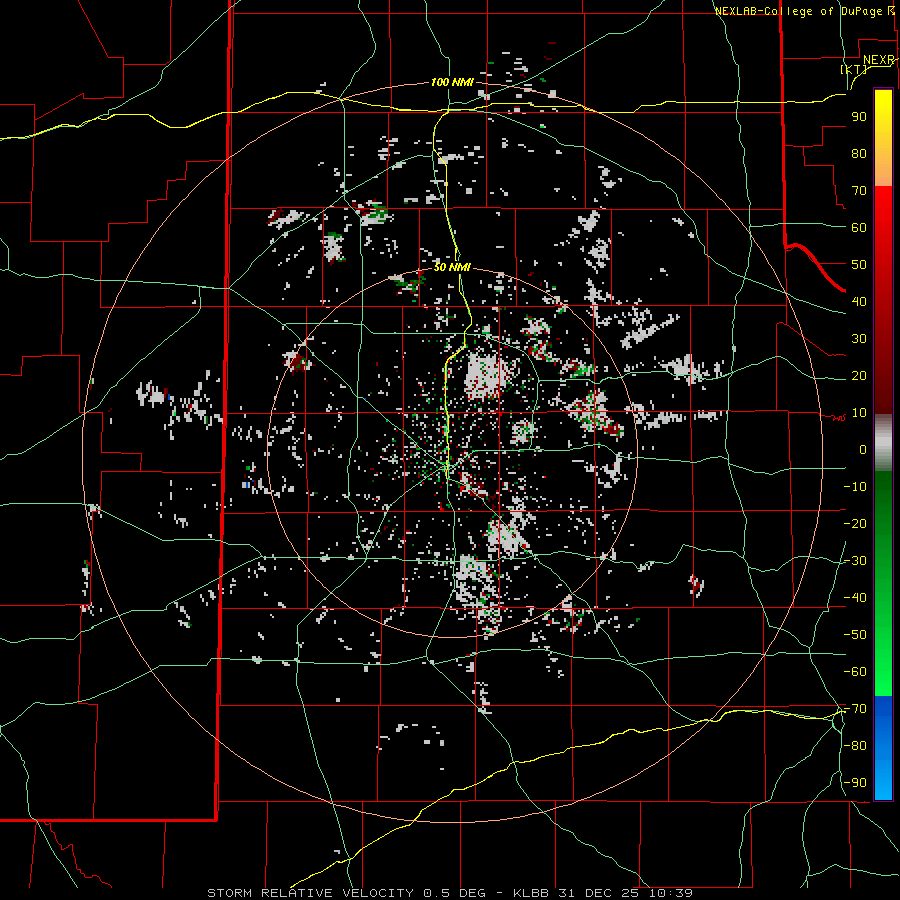Viewport: 900px width, 900px height.
Task: Click the -70 value on velocity scale
Action: coord(855,709)
